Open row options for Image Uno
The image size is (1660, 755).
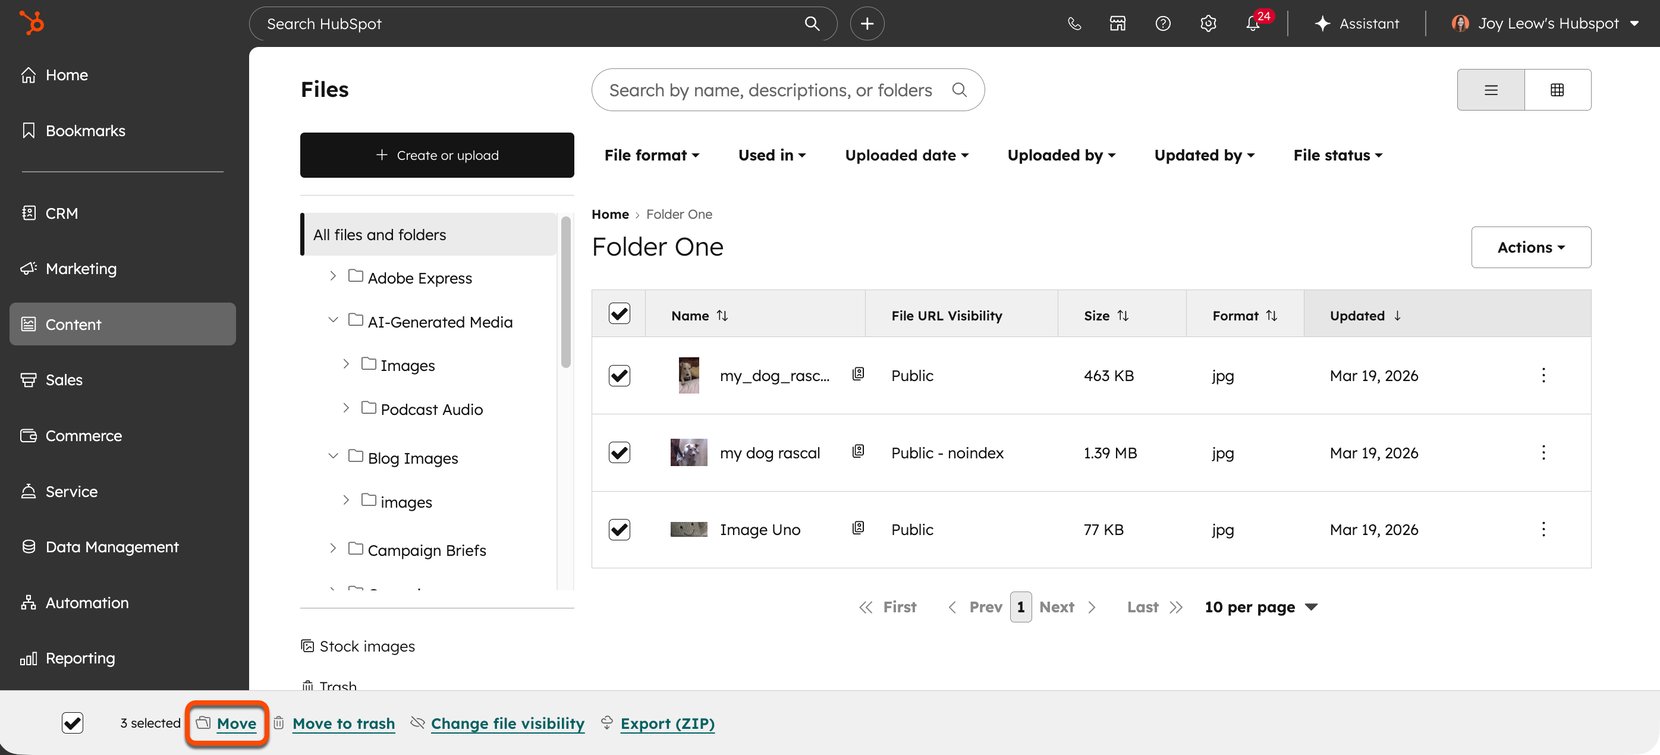pyautogui.click(x=1543, y=529)
